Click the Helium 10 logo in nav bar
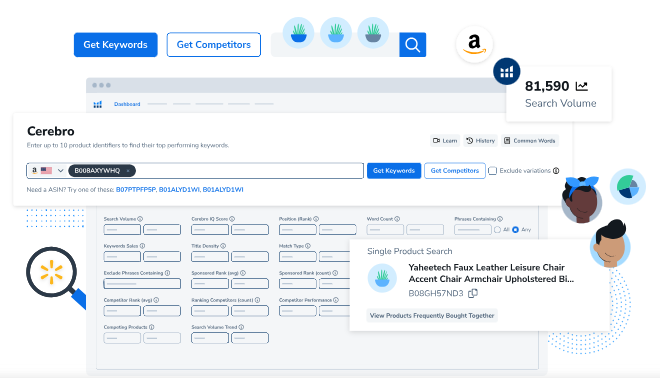The height and width of the screenshot is (391, 660). 98,104
